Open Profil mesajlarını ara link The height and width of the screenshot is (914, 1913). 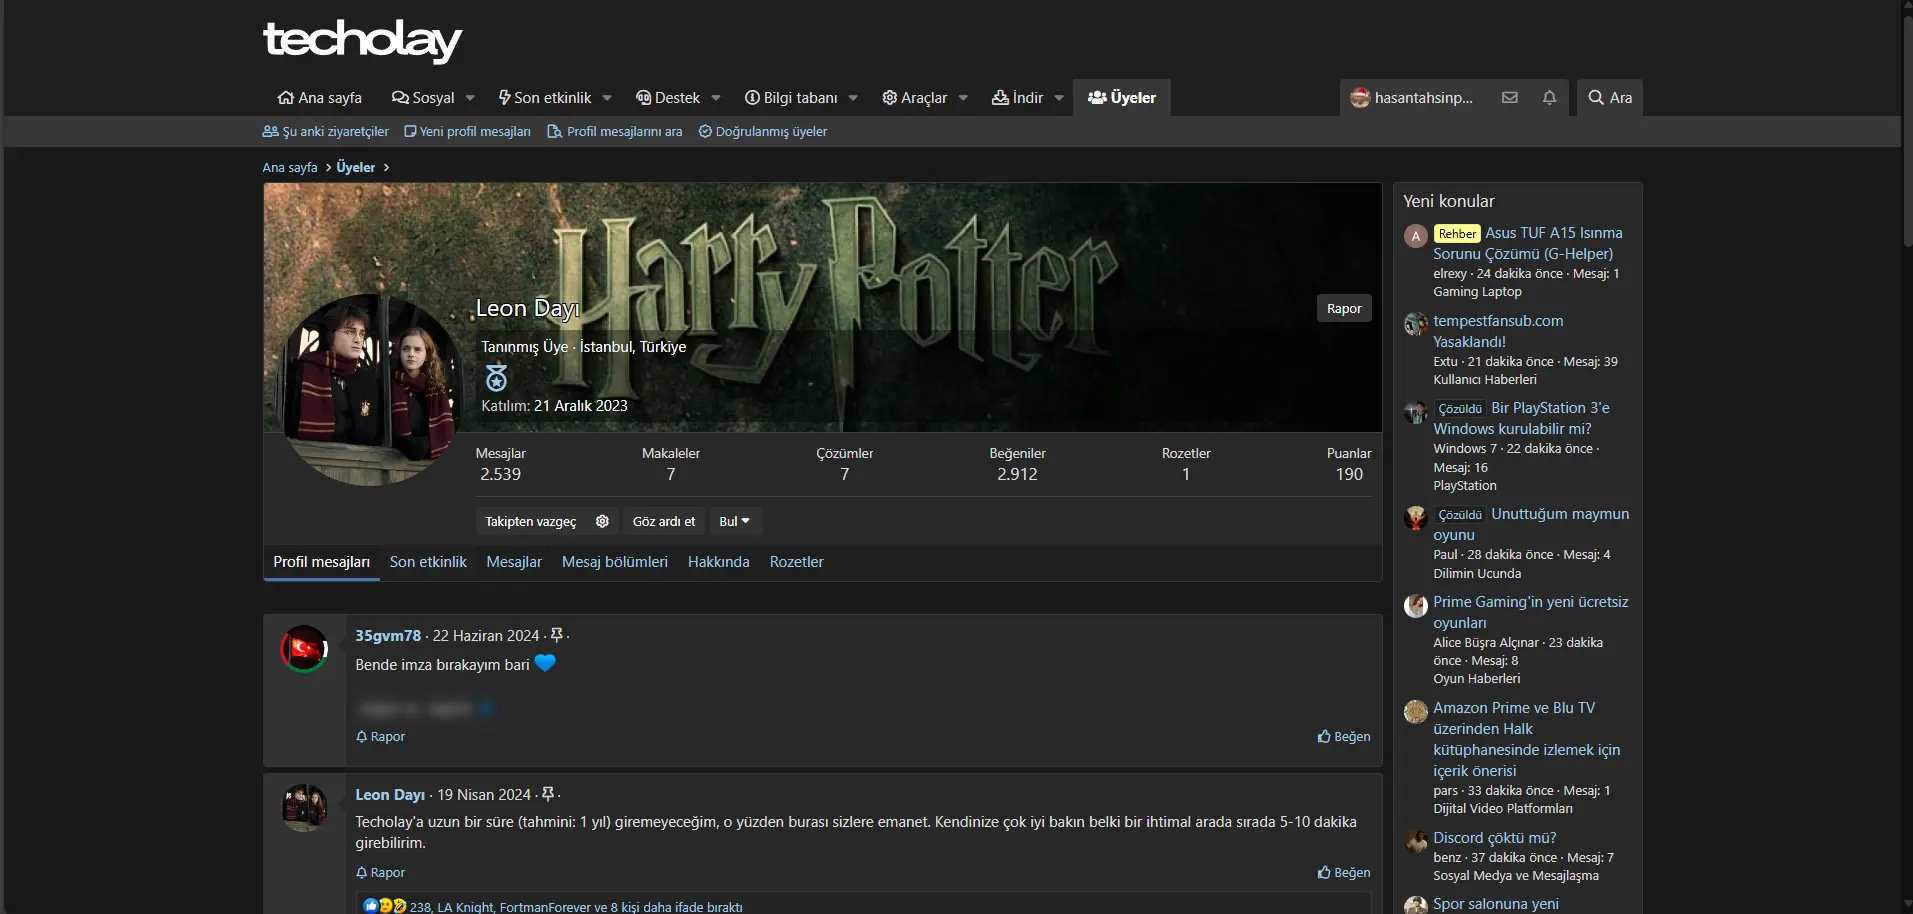(615, 131)
